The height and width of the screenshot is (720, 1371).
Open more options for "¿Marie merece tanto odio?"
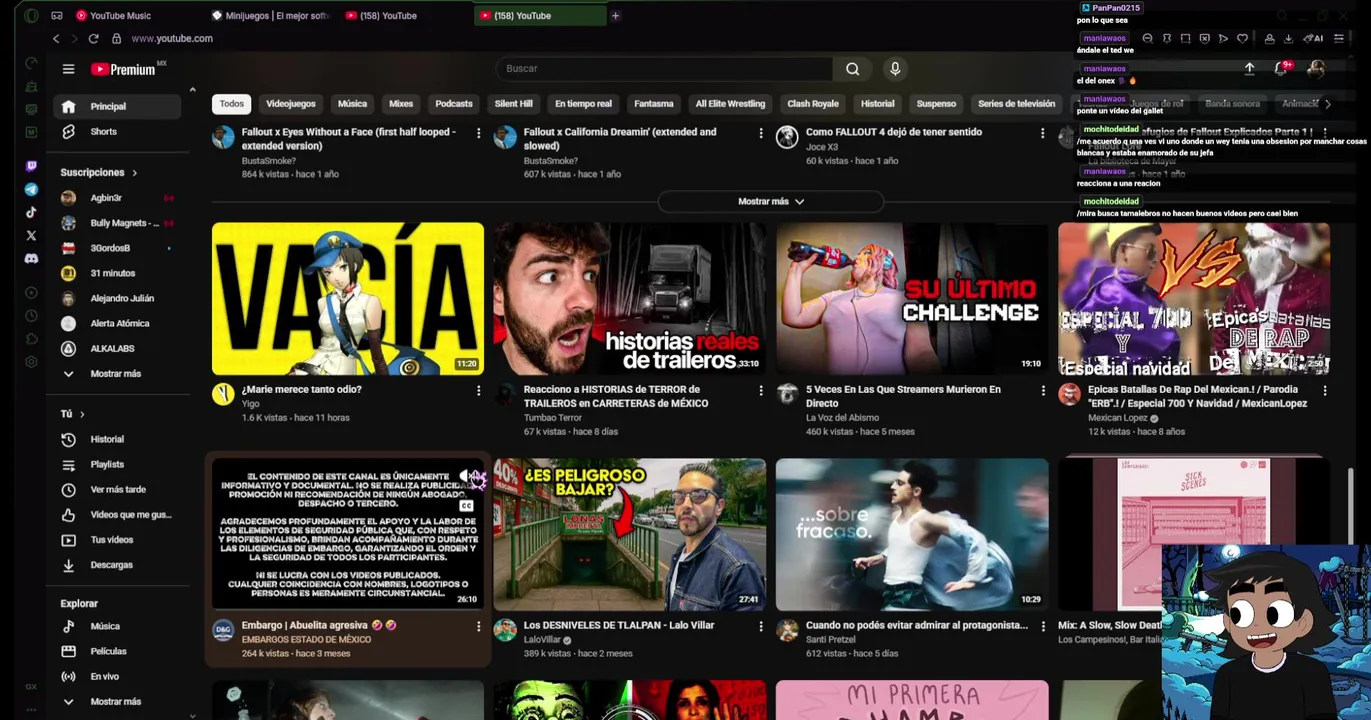coord(478,390)
